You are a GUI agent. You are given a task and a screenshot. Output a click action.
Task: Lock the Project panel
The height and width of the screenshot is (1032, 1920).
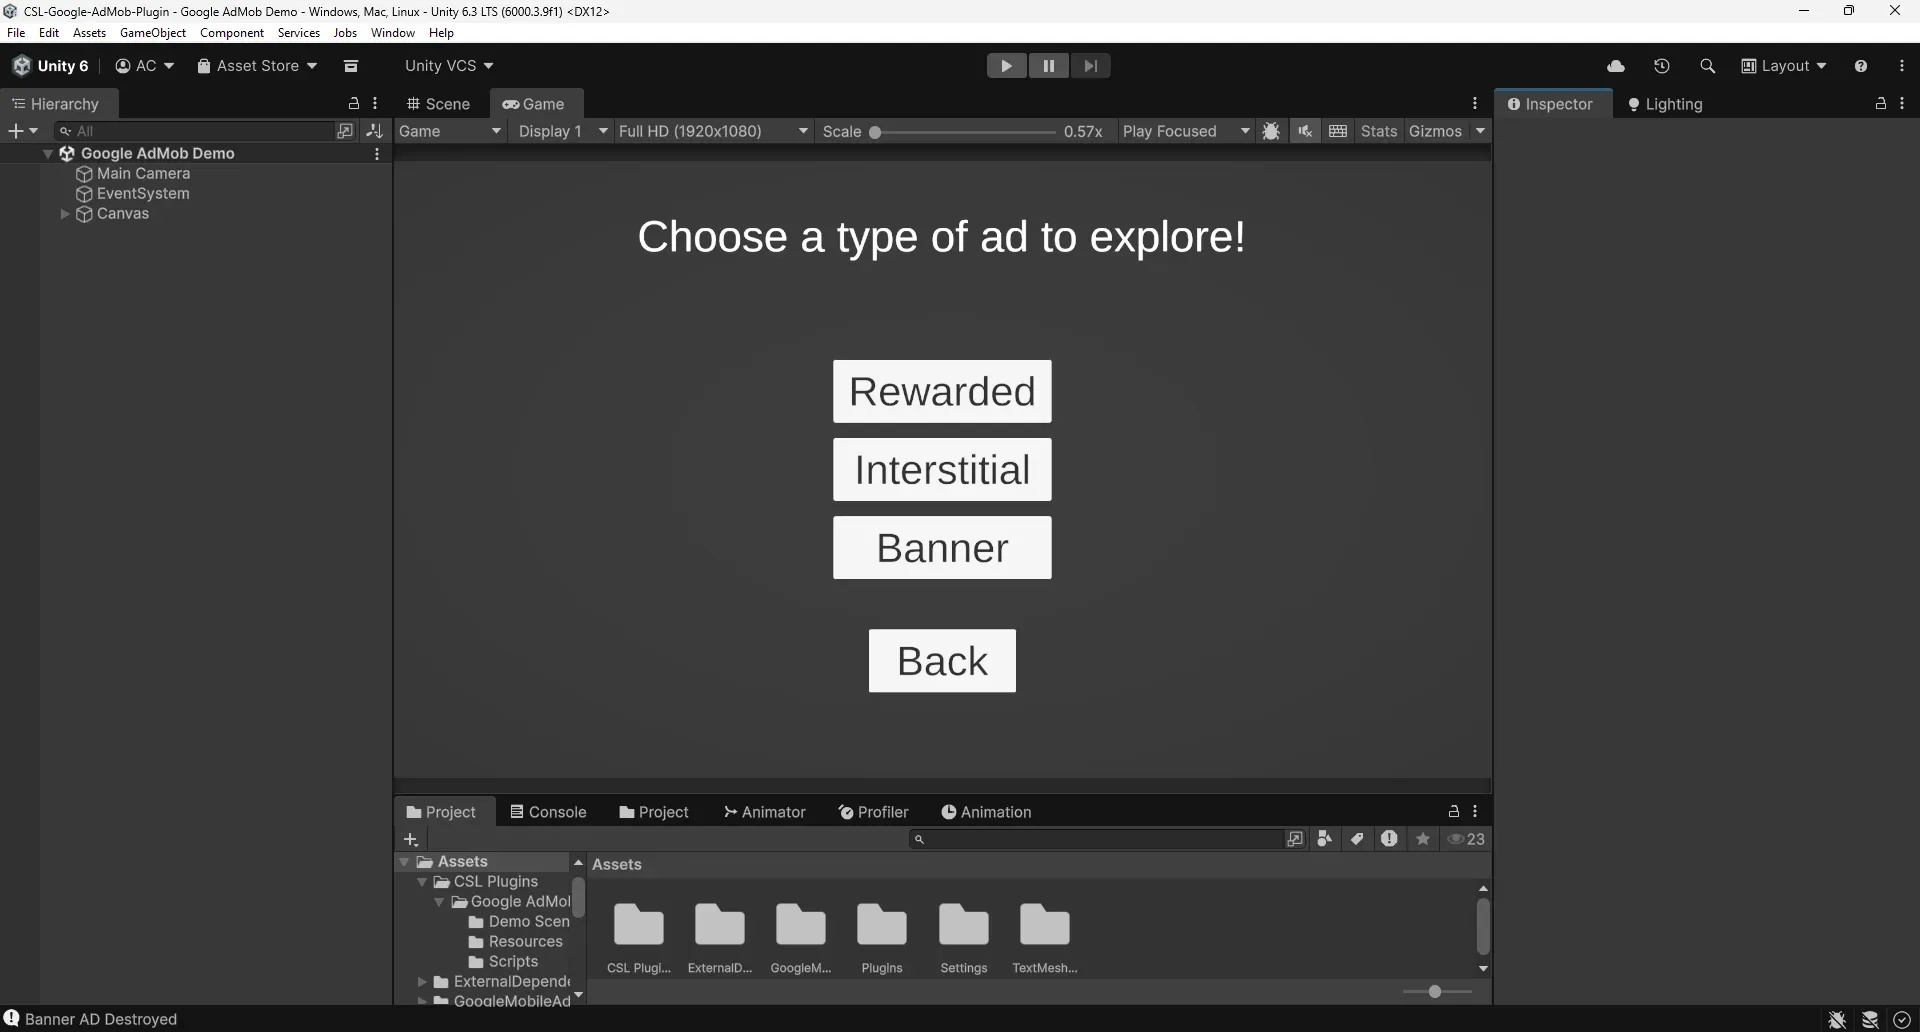click(1454, 812)
